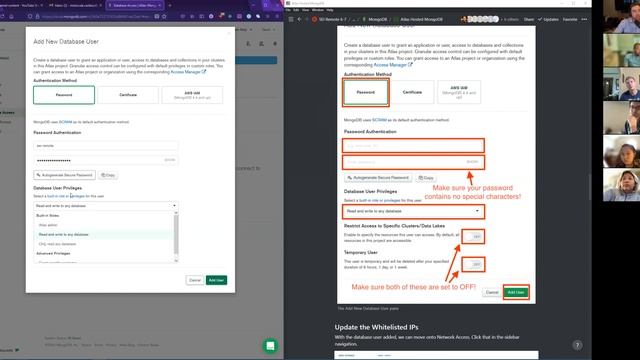Open the privileges dropdown in browser dialog

coord(106,206)
